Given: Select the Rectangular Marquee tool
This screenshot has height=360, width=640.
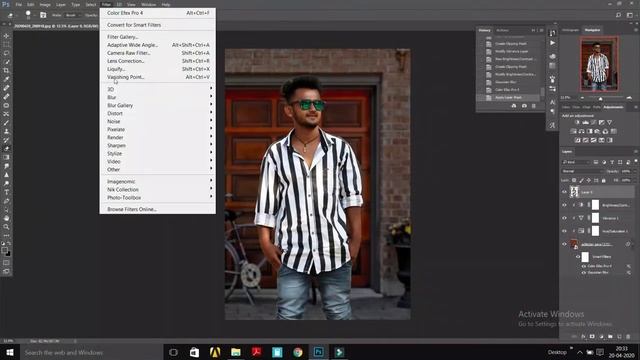Looking at the screenshot, I should (6, 44).
